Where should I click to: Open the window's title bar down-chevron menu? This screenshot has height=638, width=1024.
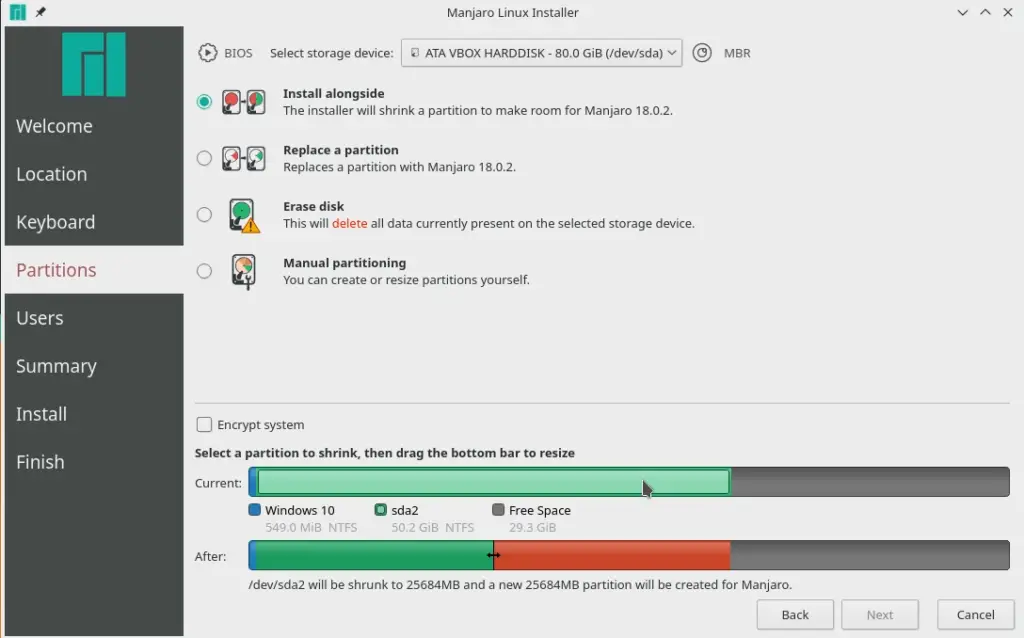(963, 12)
